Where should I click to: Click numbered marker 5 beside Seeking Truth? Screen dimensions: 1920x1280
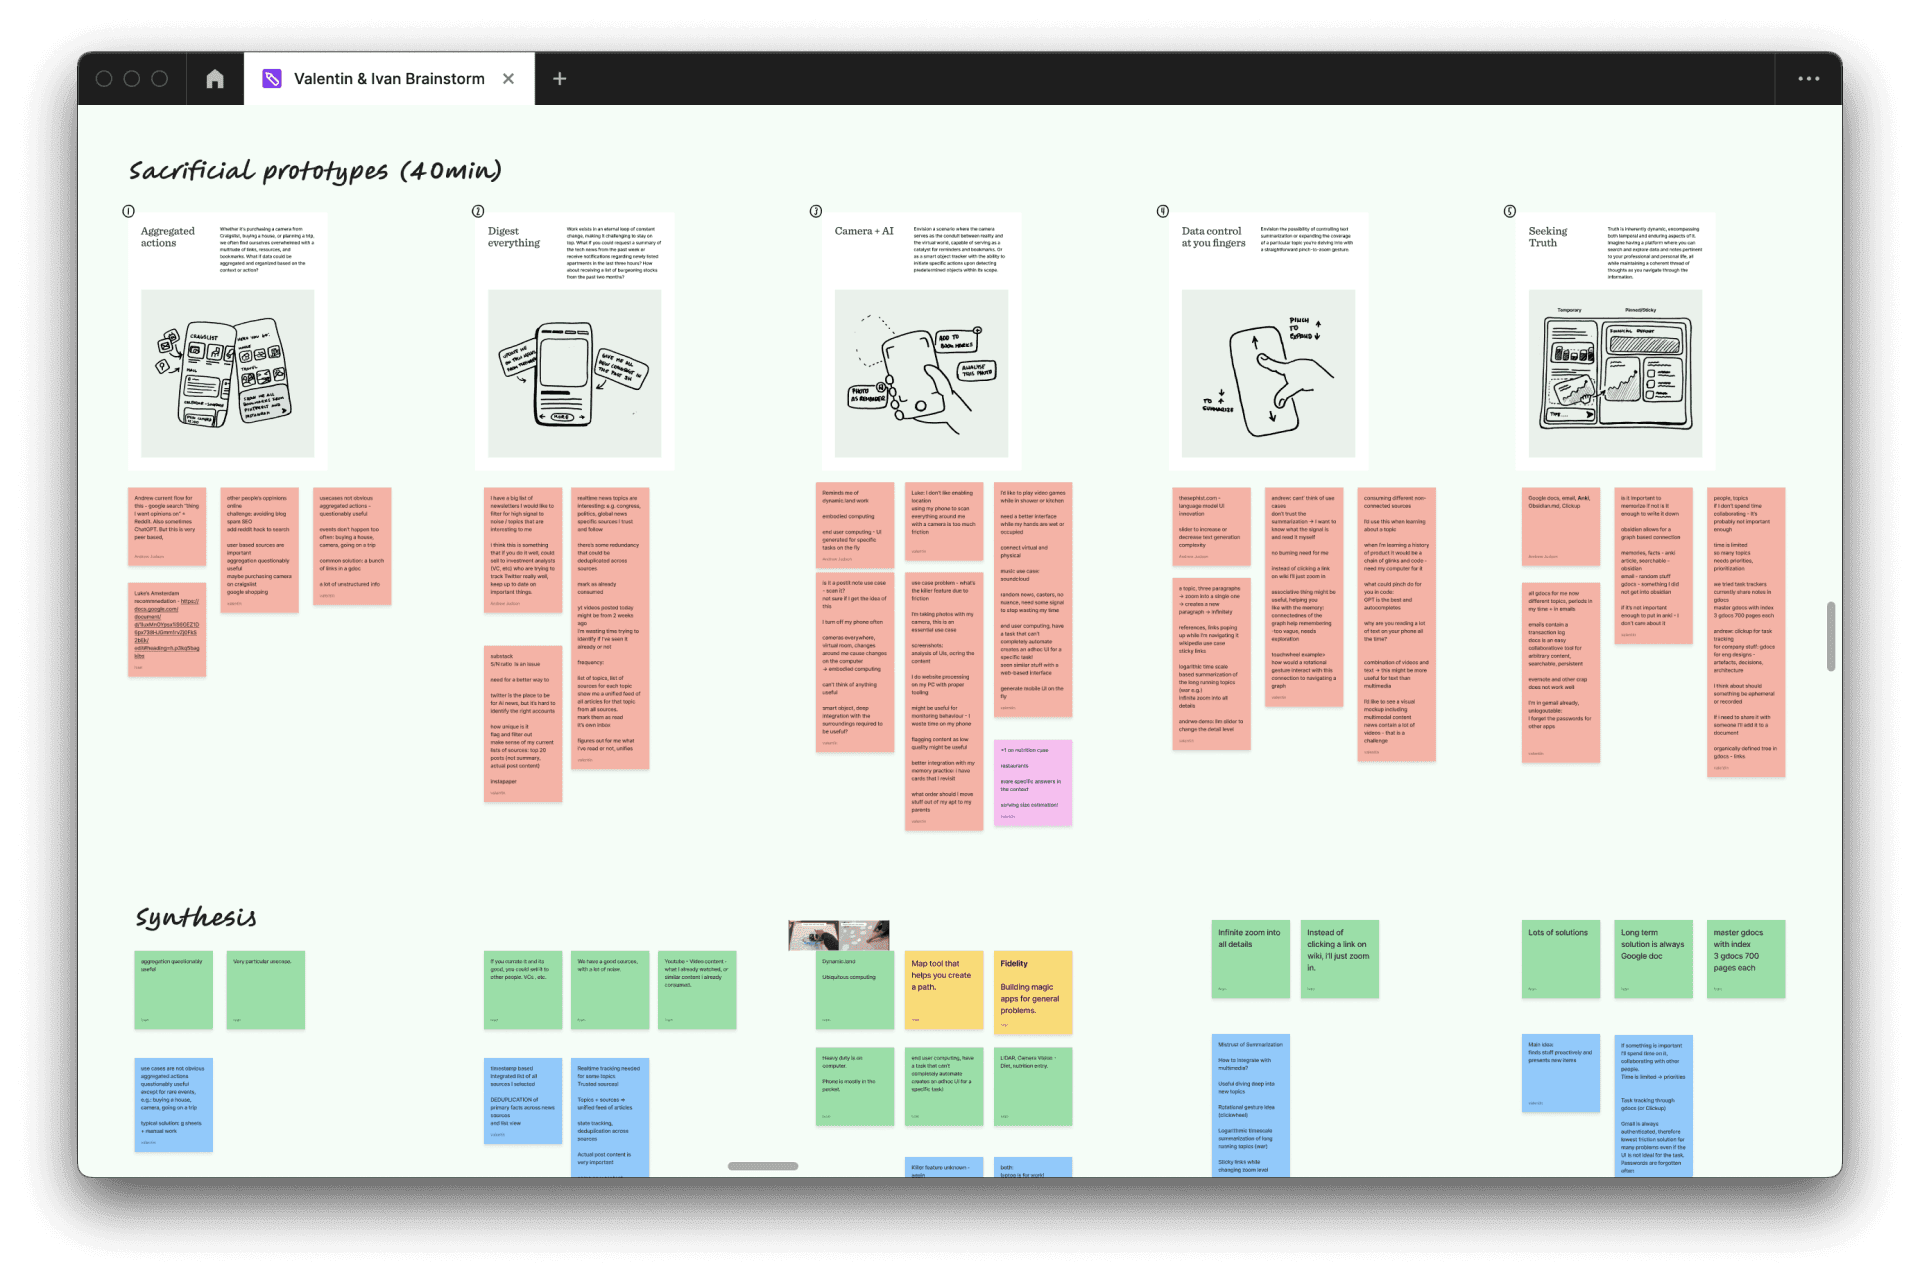[1510, 211]
